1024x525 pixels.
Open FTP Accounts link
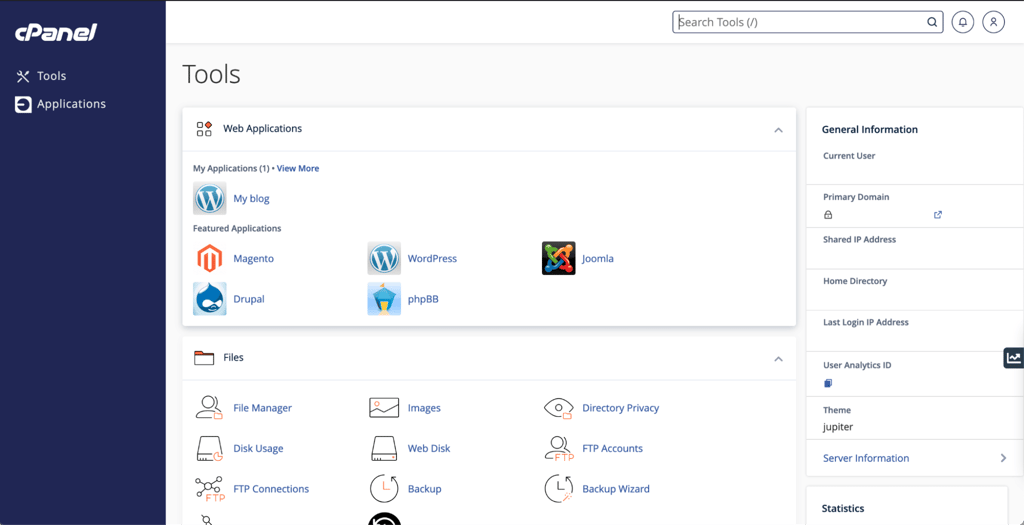point(613,449)
